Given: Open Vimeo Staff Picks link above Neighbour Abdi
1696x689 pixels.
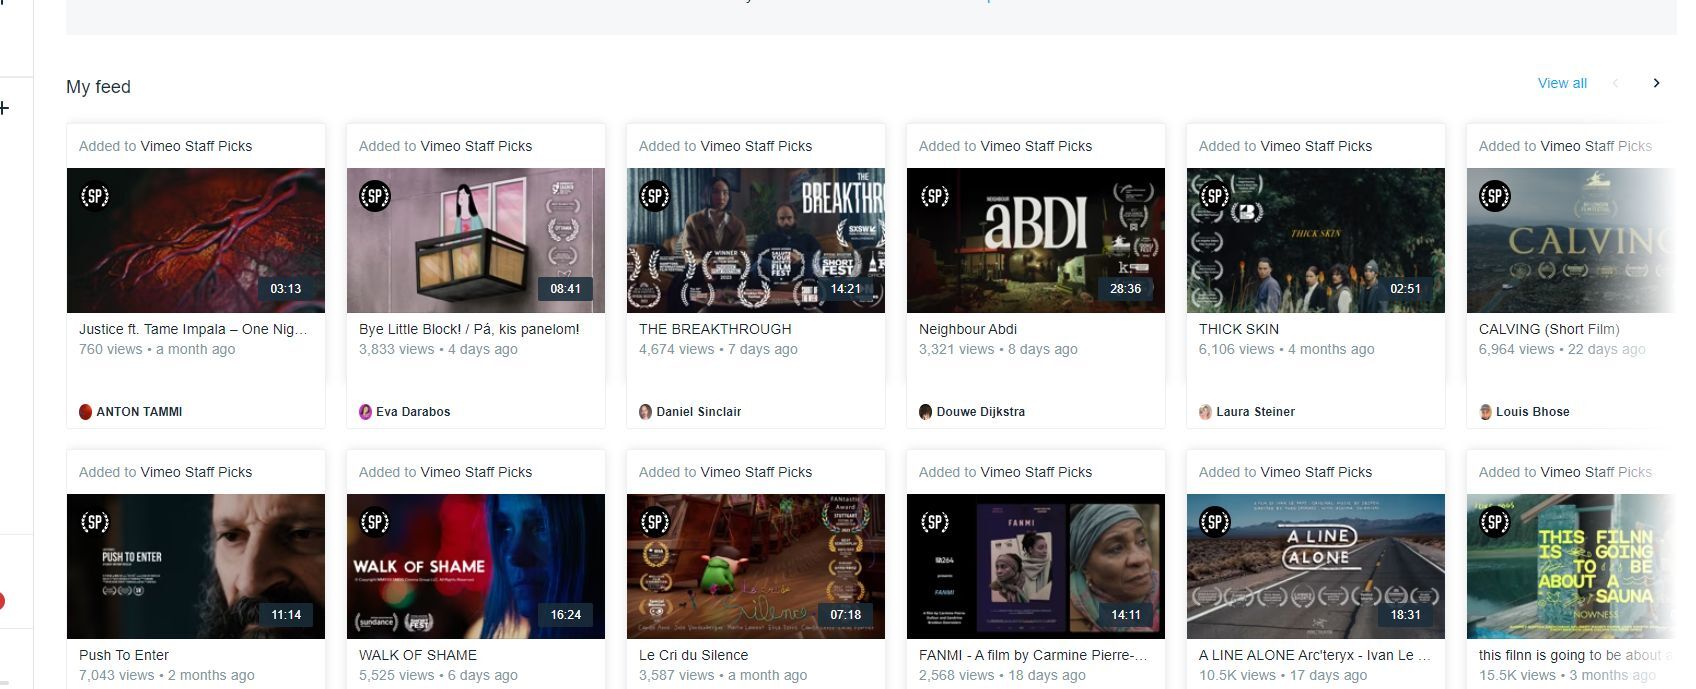Looking at the screenshot, I should pyautogui.click(x=1036, y=146).
